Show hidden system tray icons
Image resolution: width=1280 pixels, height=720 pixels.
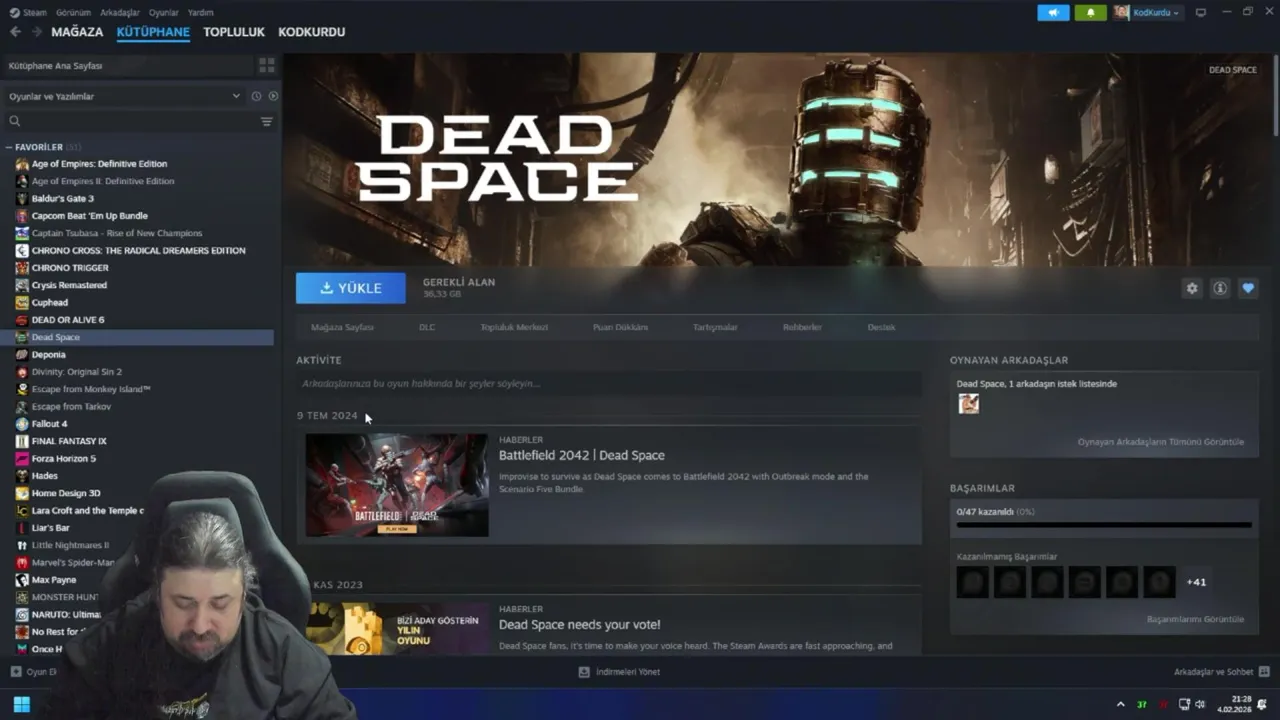pos(1120,704)
